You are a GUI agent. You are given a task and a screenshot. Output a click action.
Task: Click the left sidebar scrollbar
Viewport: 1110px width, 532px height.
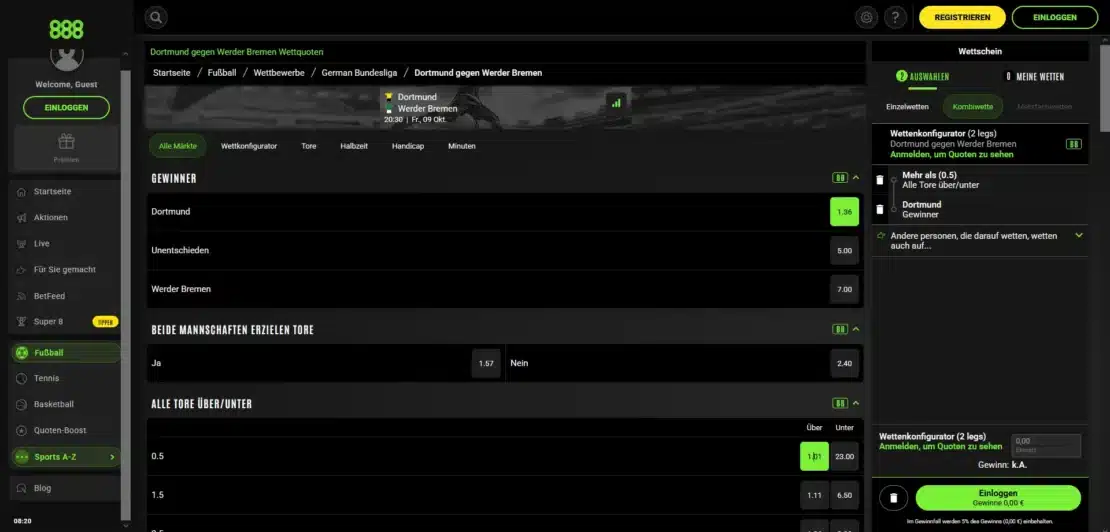pos(126,293)
